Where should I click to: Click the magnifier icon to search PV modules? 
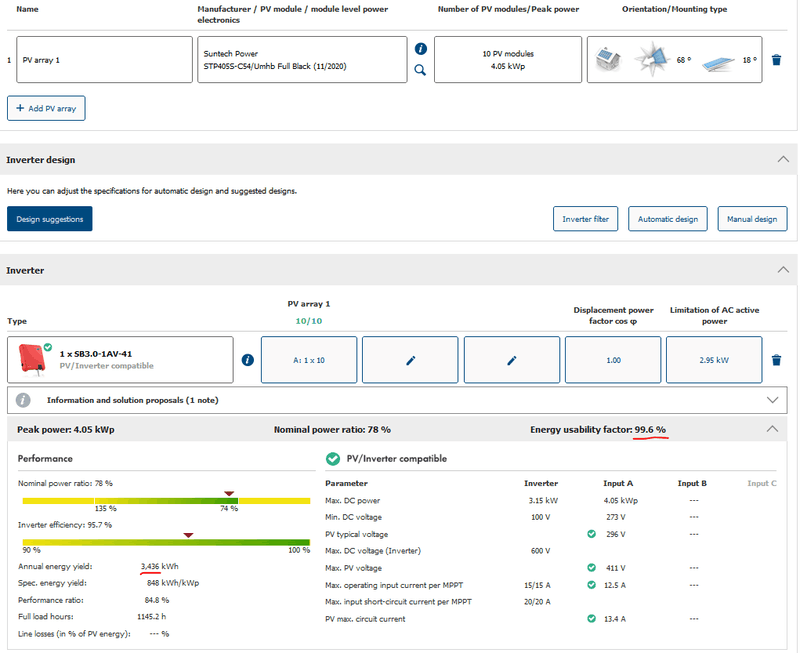[x=421, y=70]
